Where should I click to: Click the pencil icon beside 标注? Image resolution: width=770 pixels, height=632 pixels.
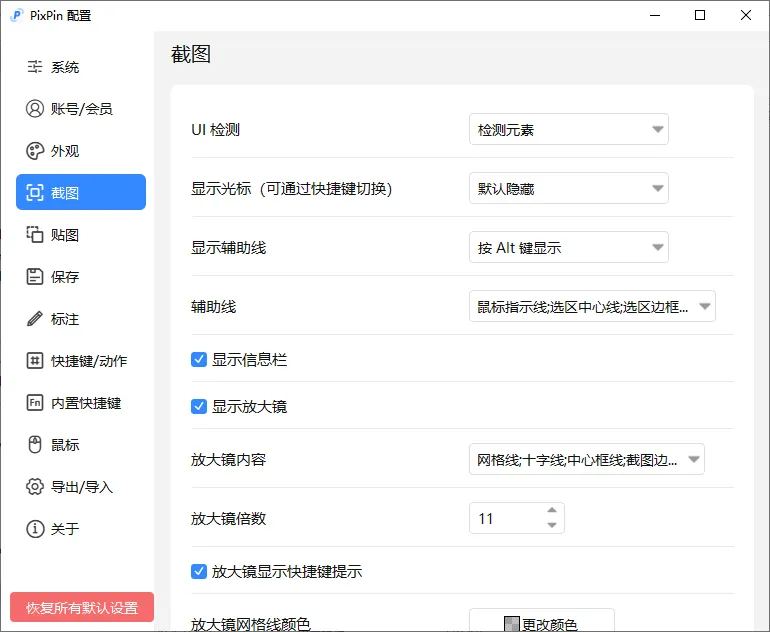(x=35, y=319)
